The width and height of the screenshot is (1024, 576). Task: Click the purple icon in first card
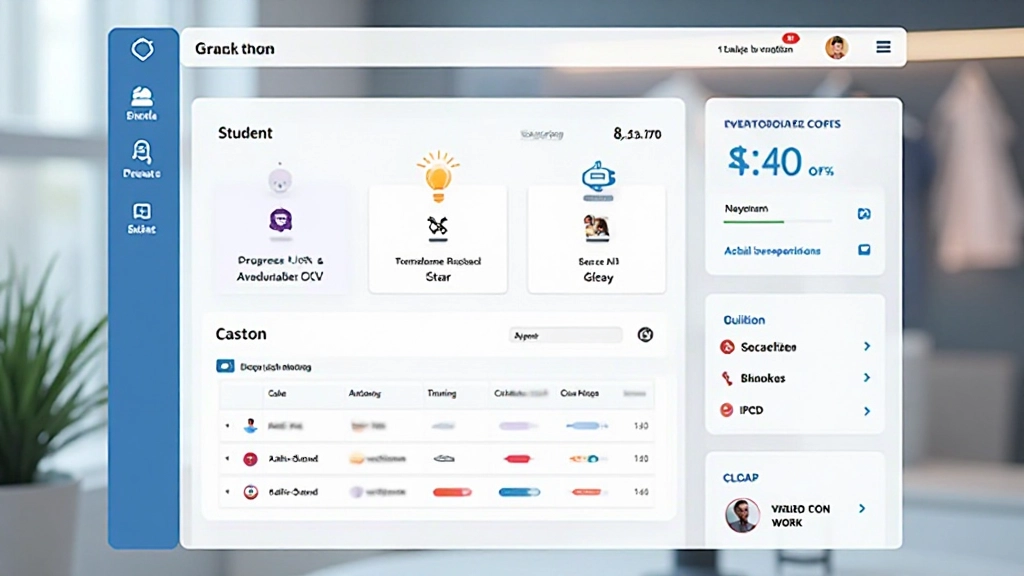[280, 221]
